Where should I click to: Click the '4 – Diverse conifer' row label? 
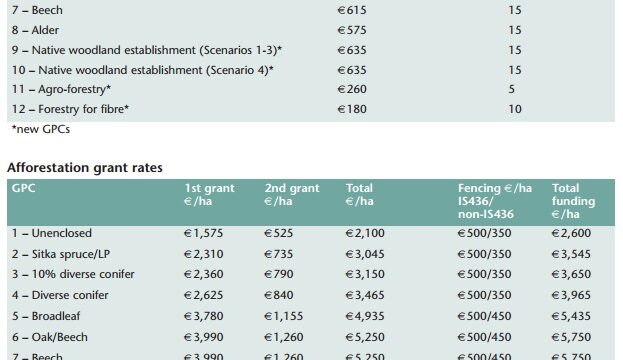60,295
